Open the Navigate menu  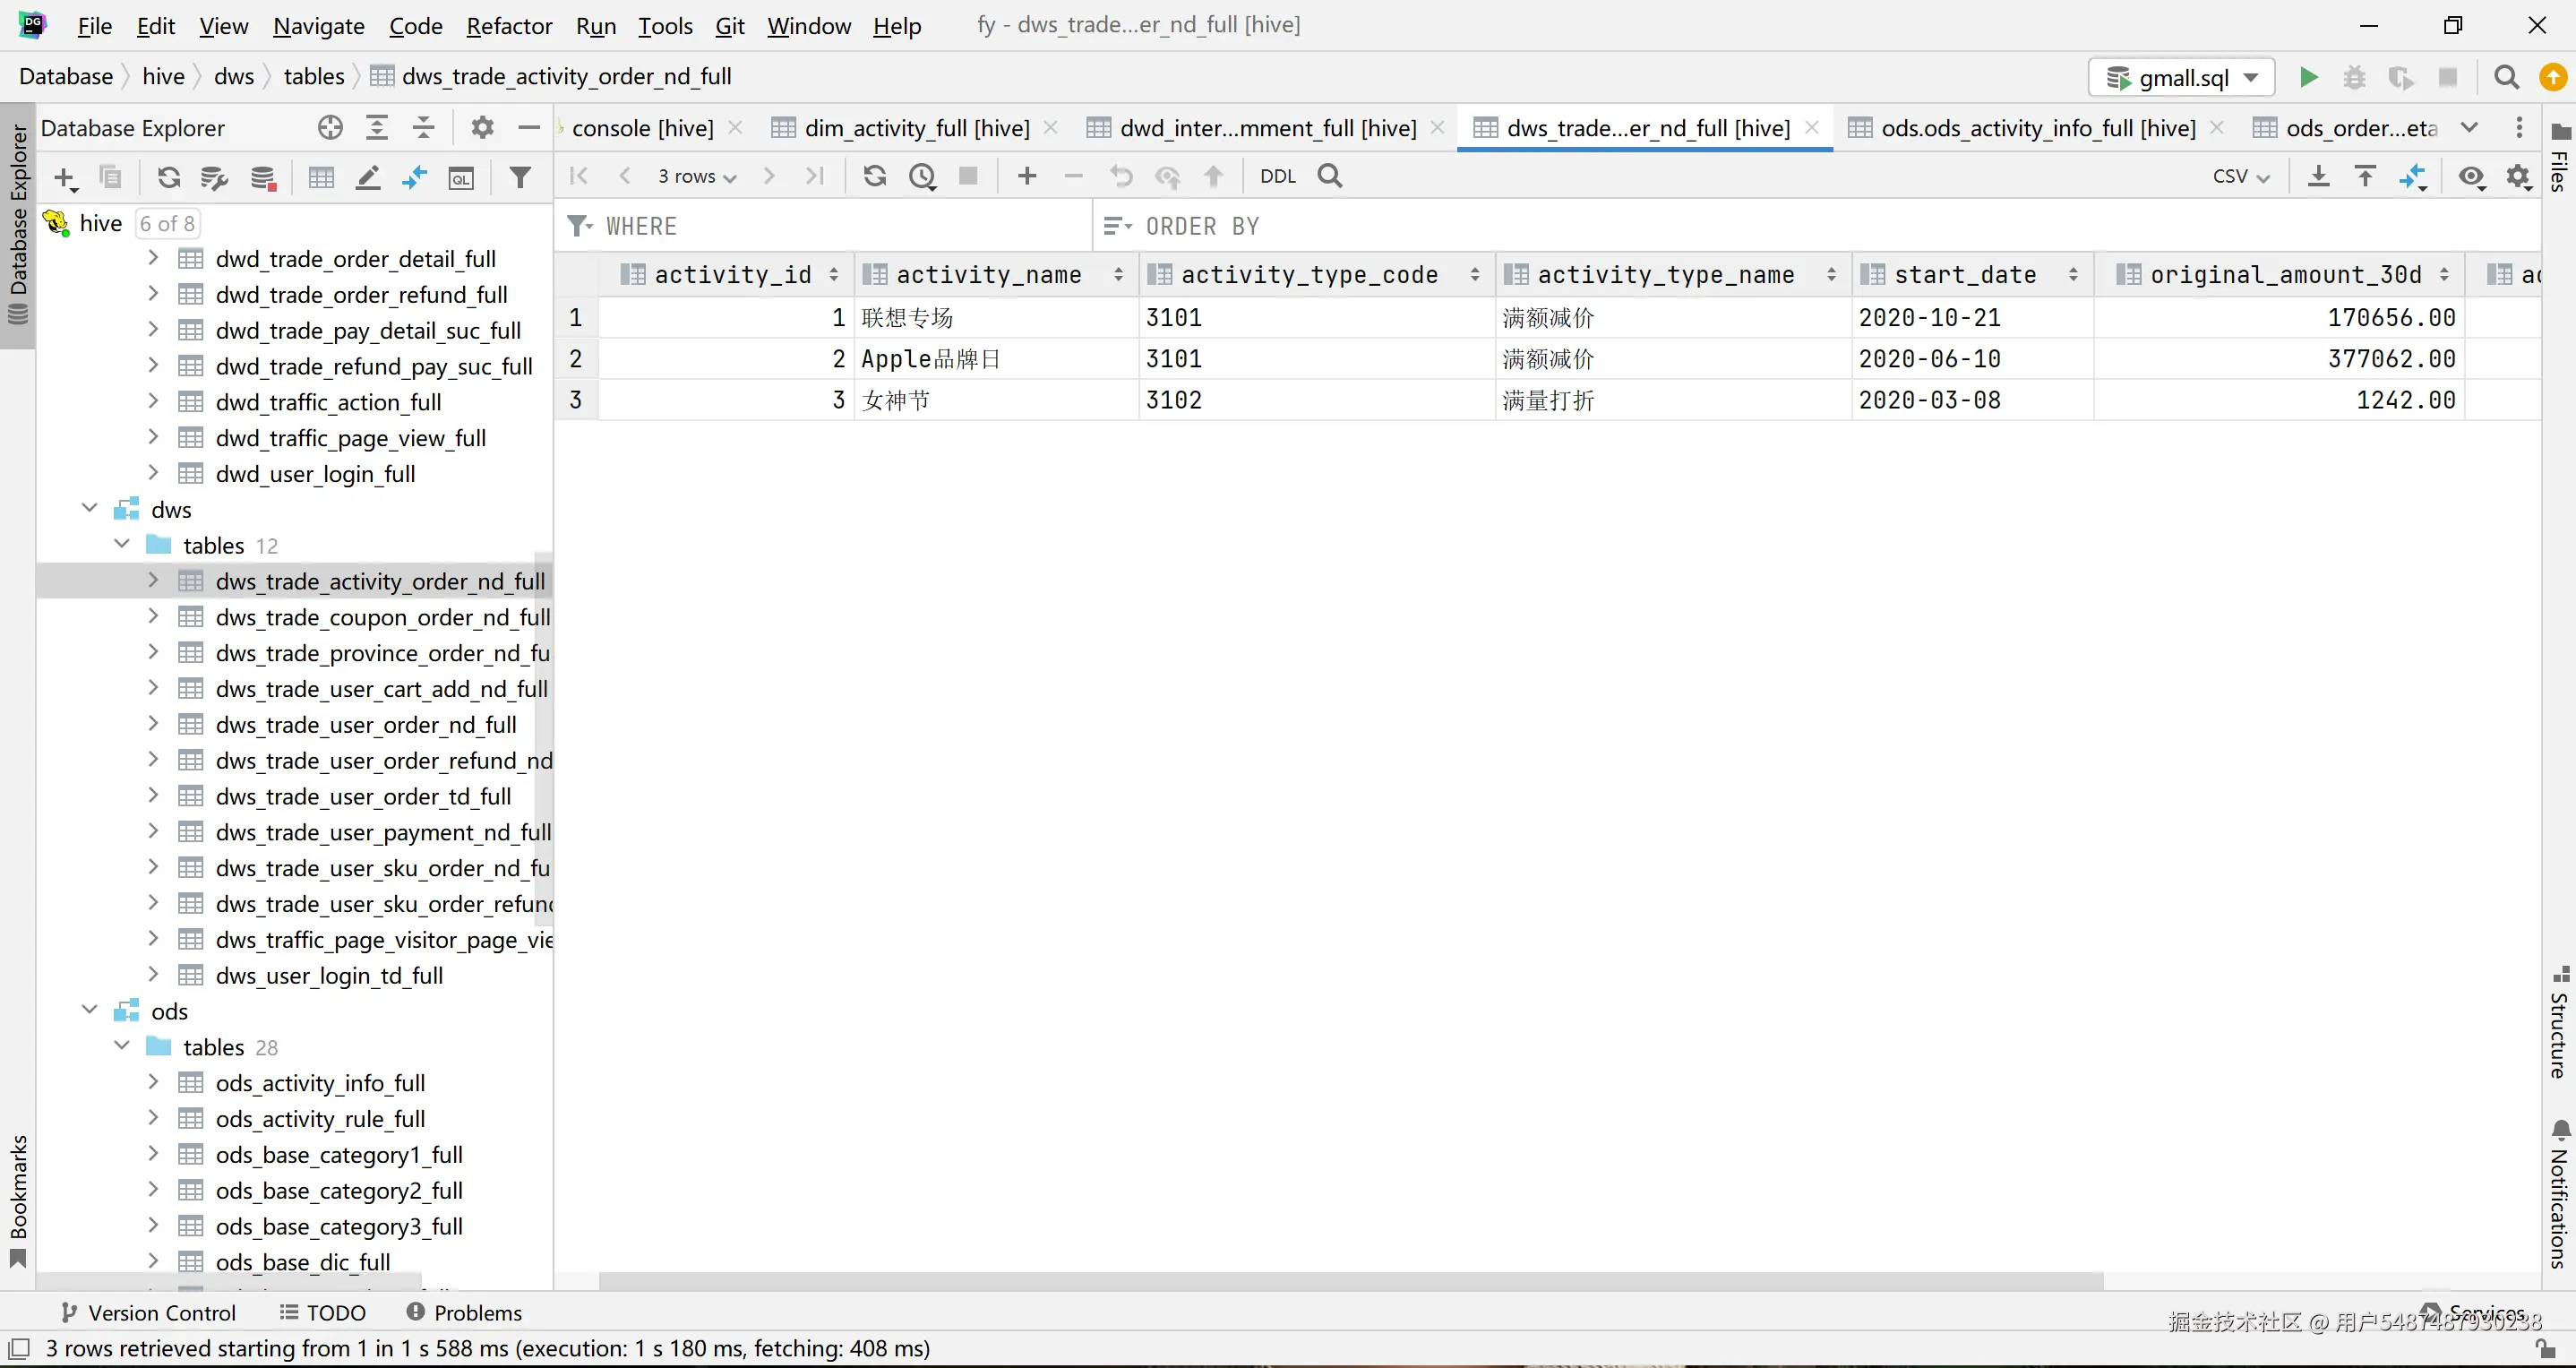(x=318, y=26)
